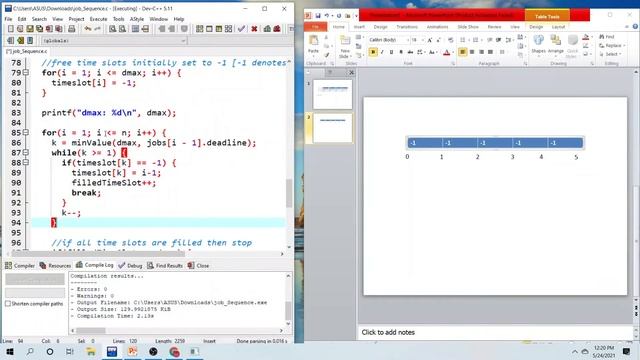Click Print icon in Dev-C++ toolbar
Viewport: 640px width, 360px height.
[71, 29]
